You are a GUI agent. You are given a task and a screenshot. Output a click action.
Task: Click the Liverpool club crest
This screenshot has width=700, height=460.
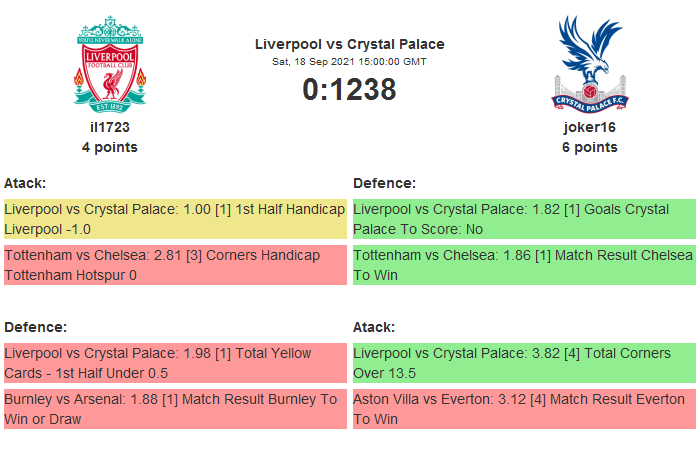(x=110, y=63)
